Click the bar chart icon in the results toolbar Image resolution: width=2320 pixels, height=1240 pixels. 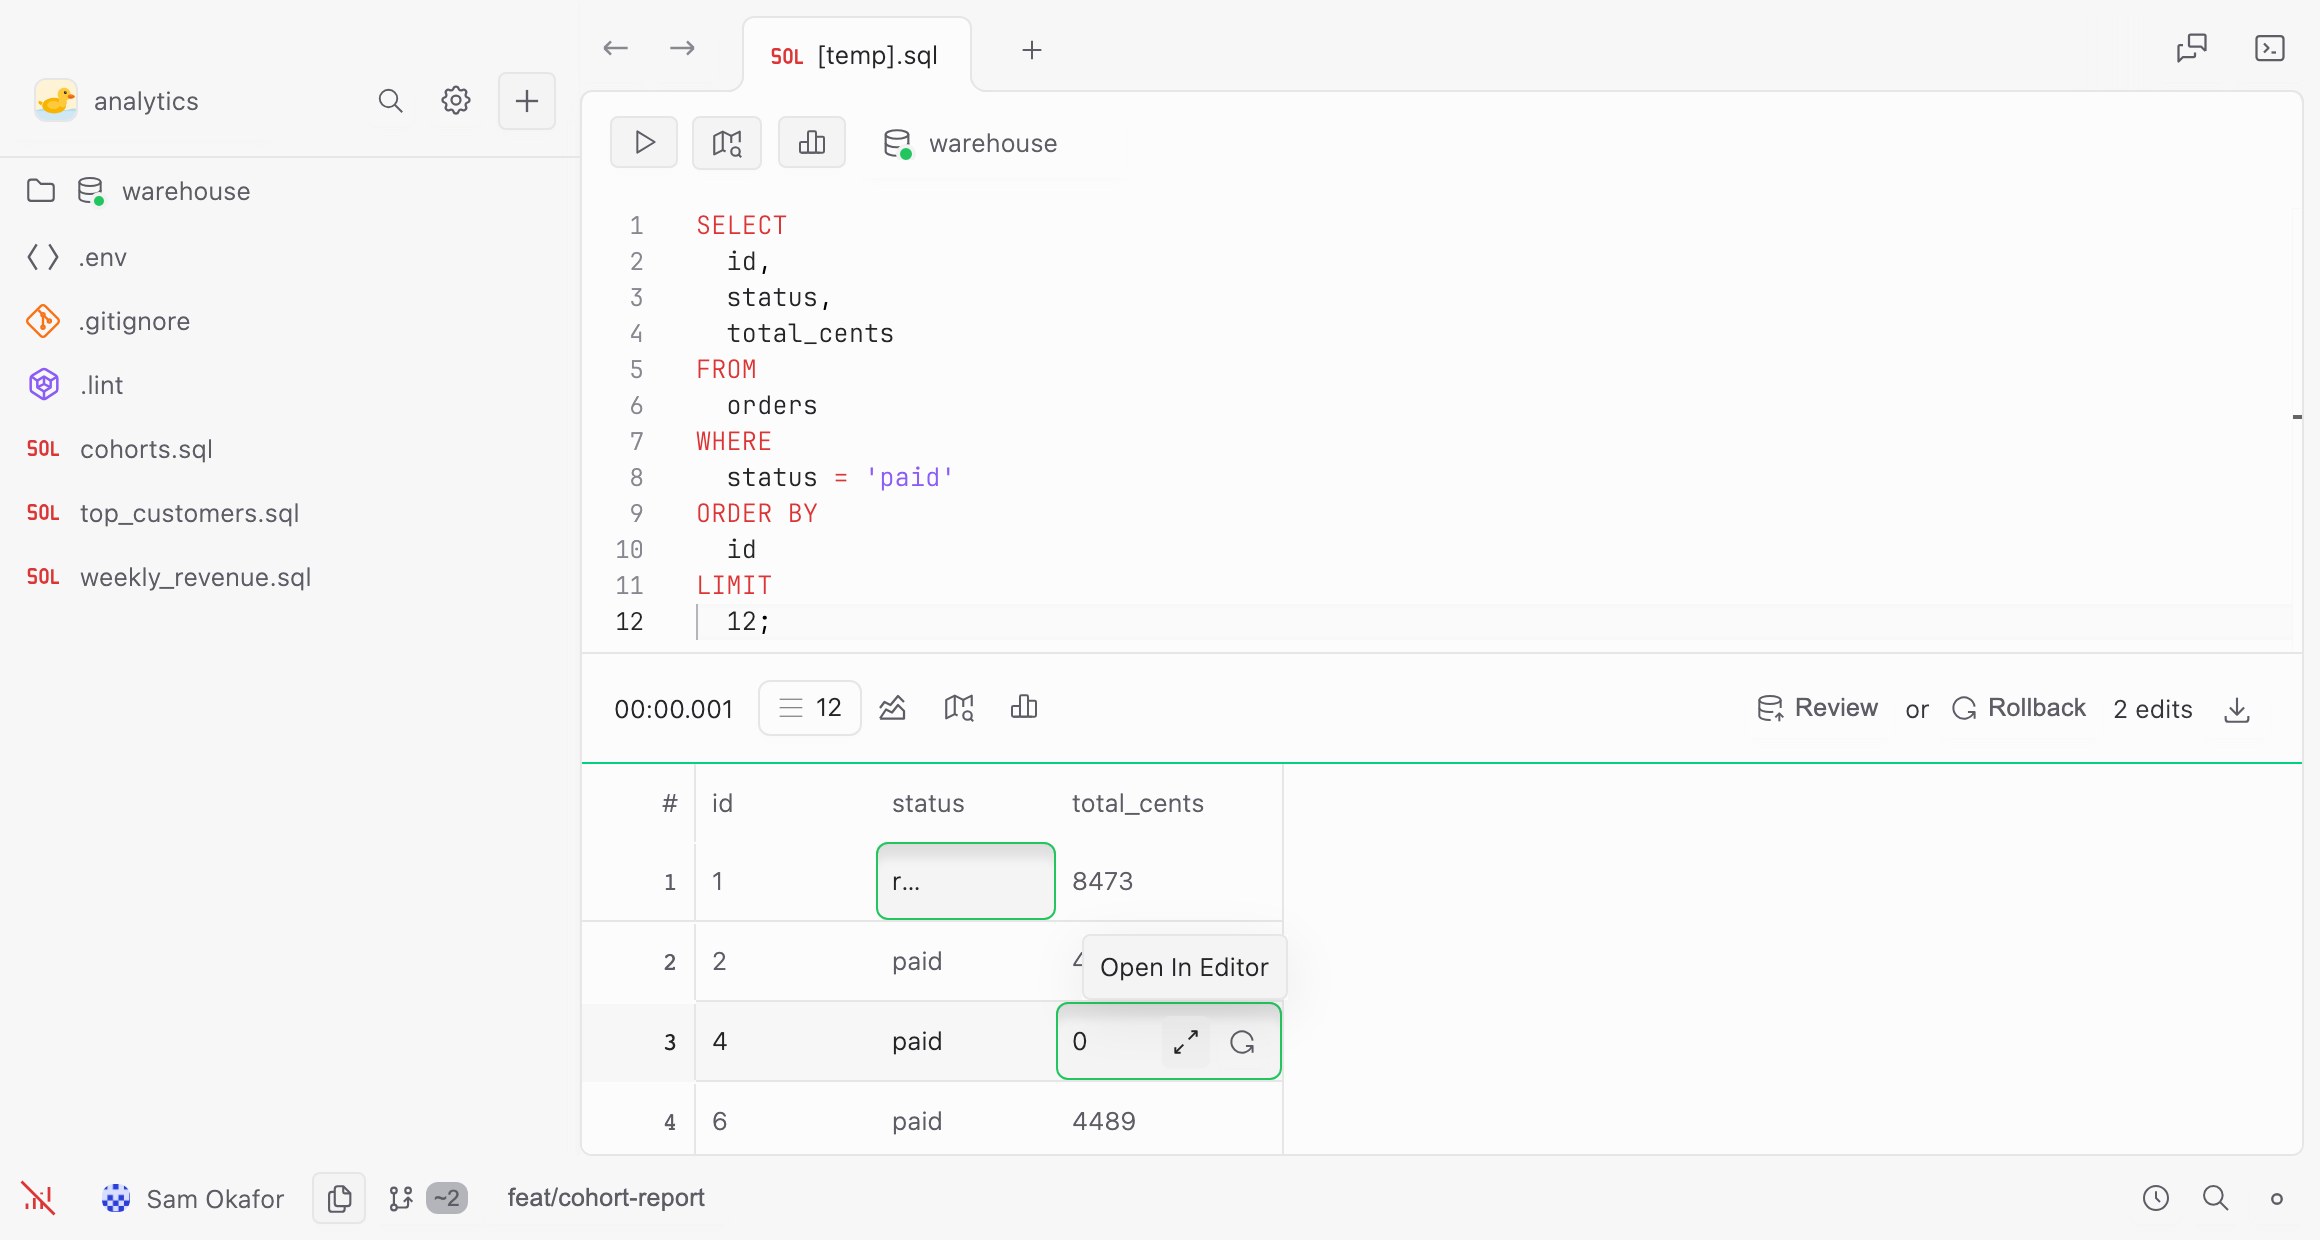pyautogui.click(x=1024, y=708)
